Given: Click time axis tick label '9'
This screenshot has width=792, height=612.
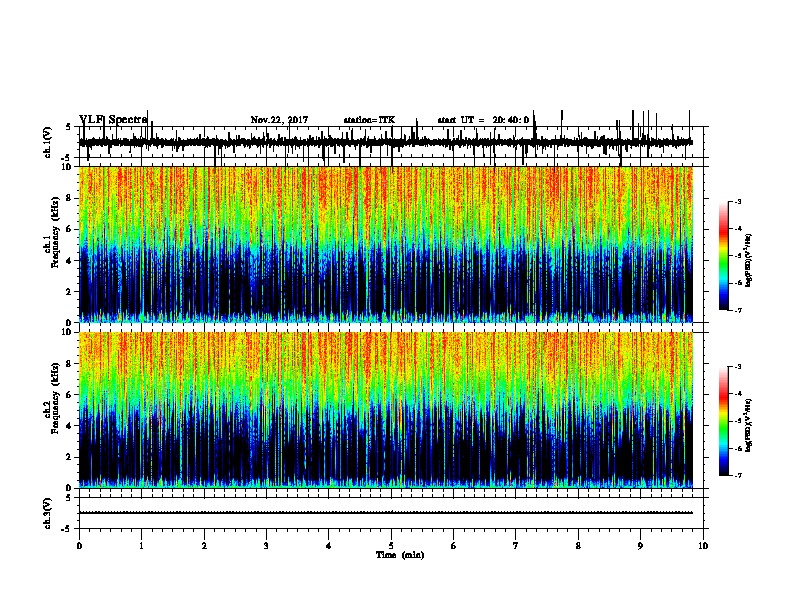Looking at the screenshot, I should [640, 546].
